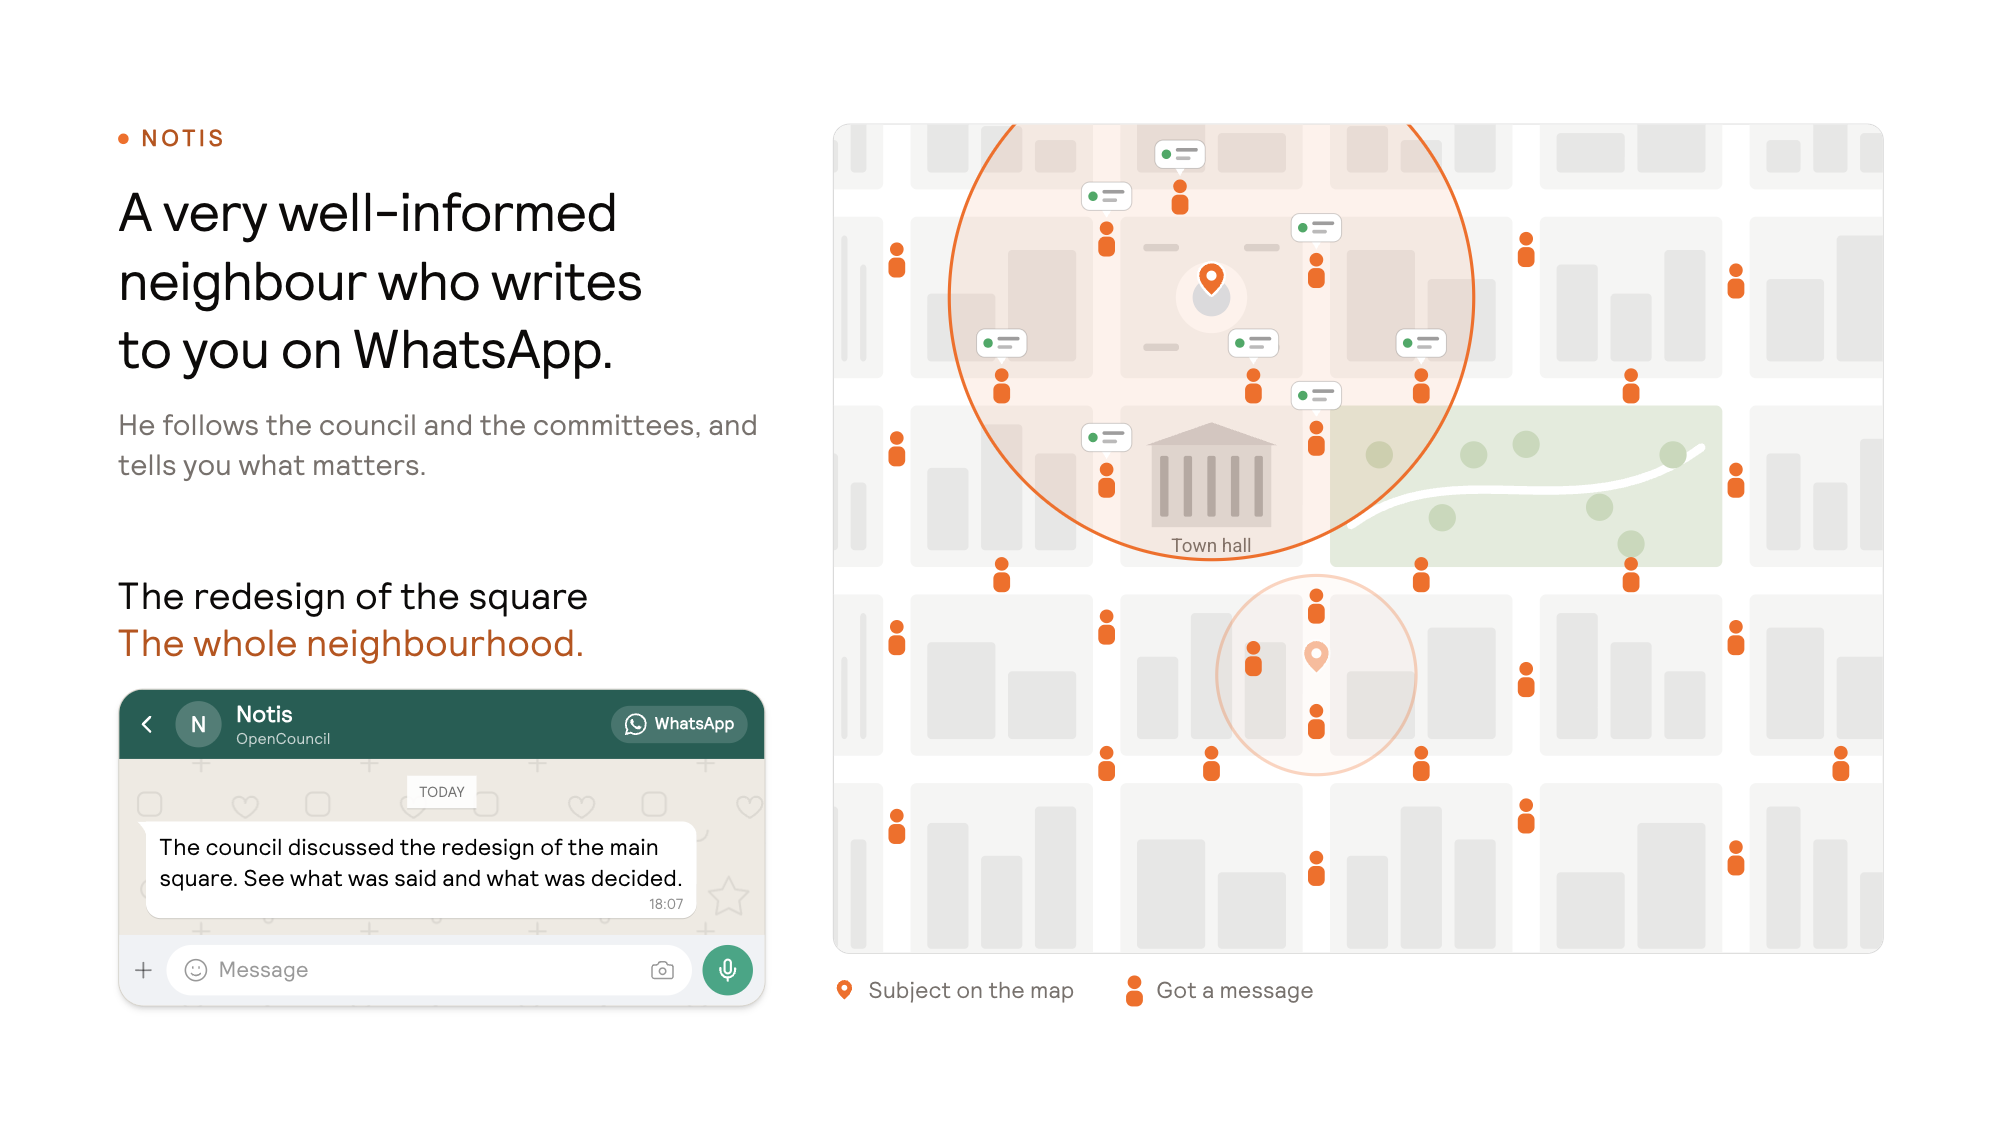The height and width of the screenshot is (1132, 2006).
Task: Tap the camera icon in the message bar
Action: click(662, 970)
